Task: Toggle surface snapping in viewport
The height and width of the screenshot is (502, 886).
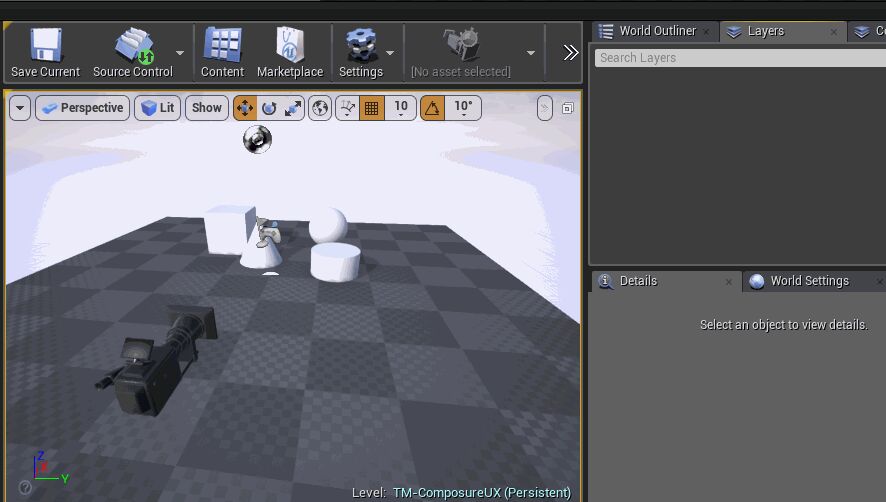Action: (347, 108)
